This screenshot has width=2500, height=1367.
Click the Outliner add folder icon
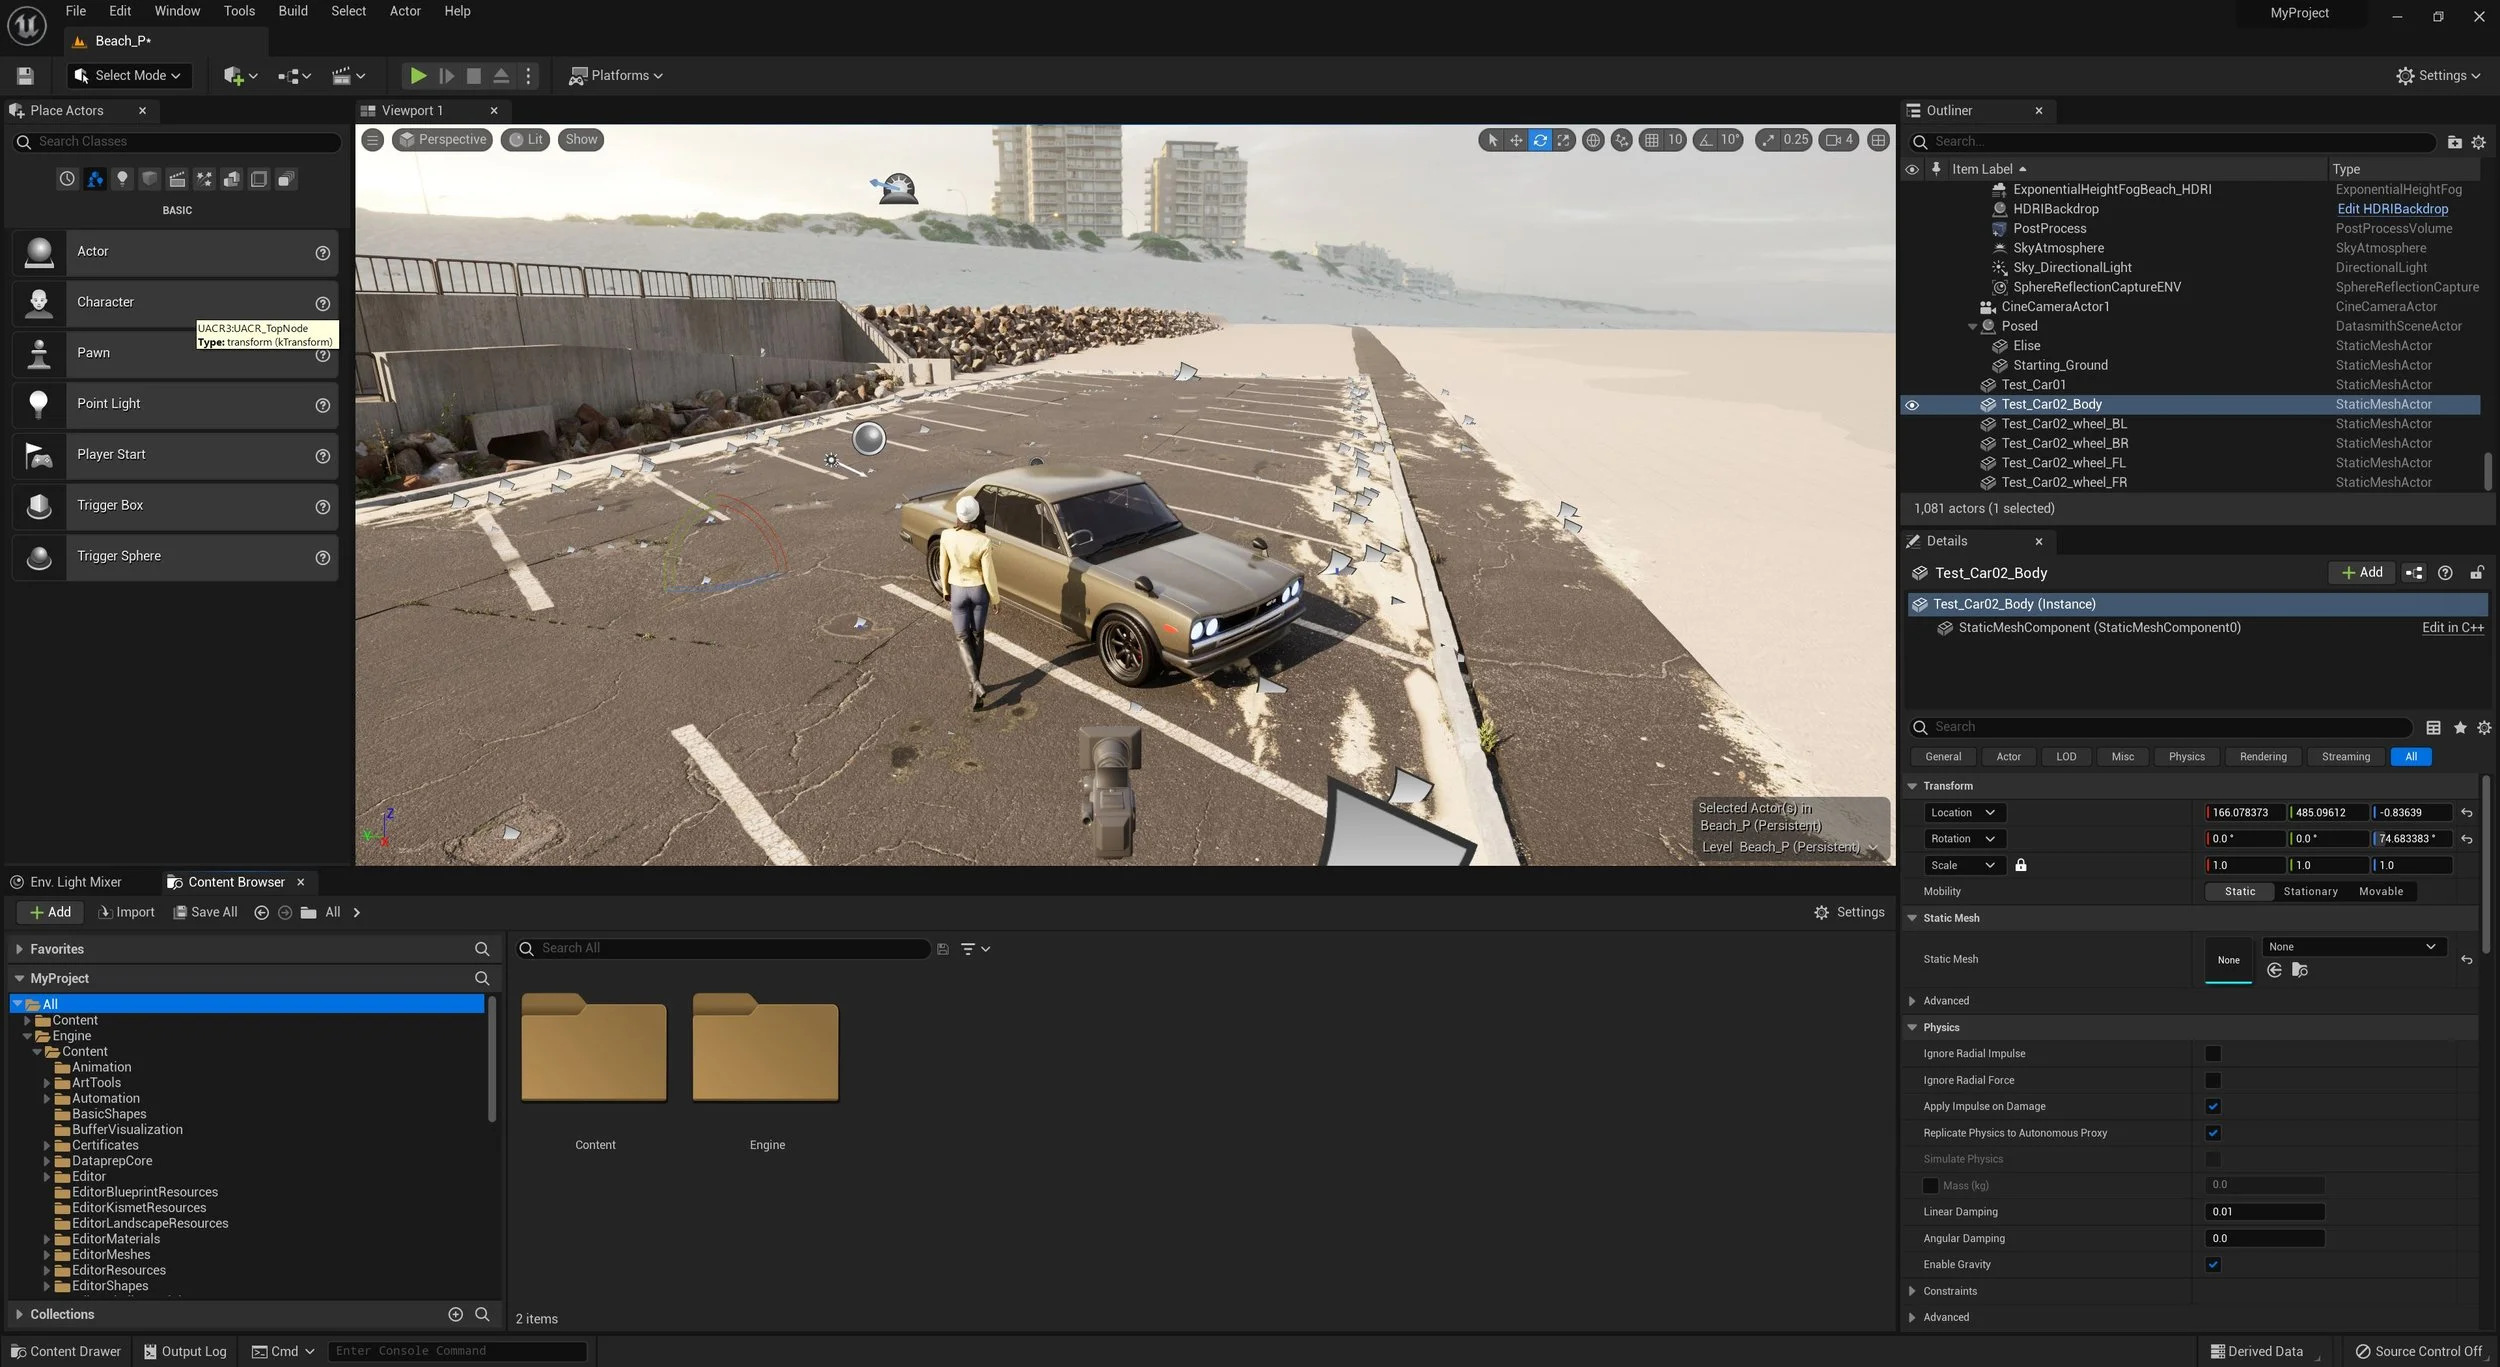2454,142
